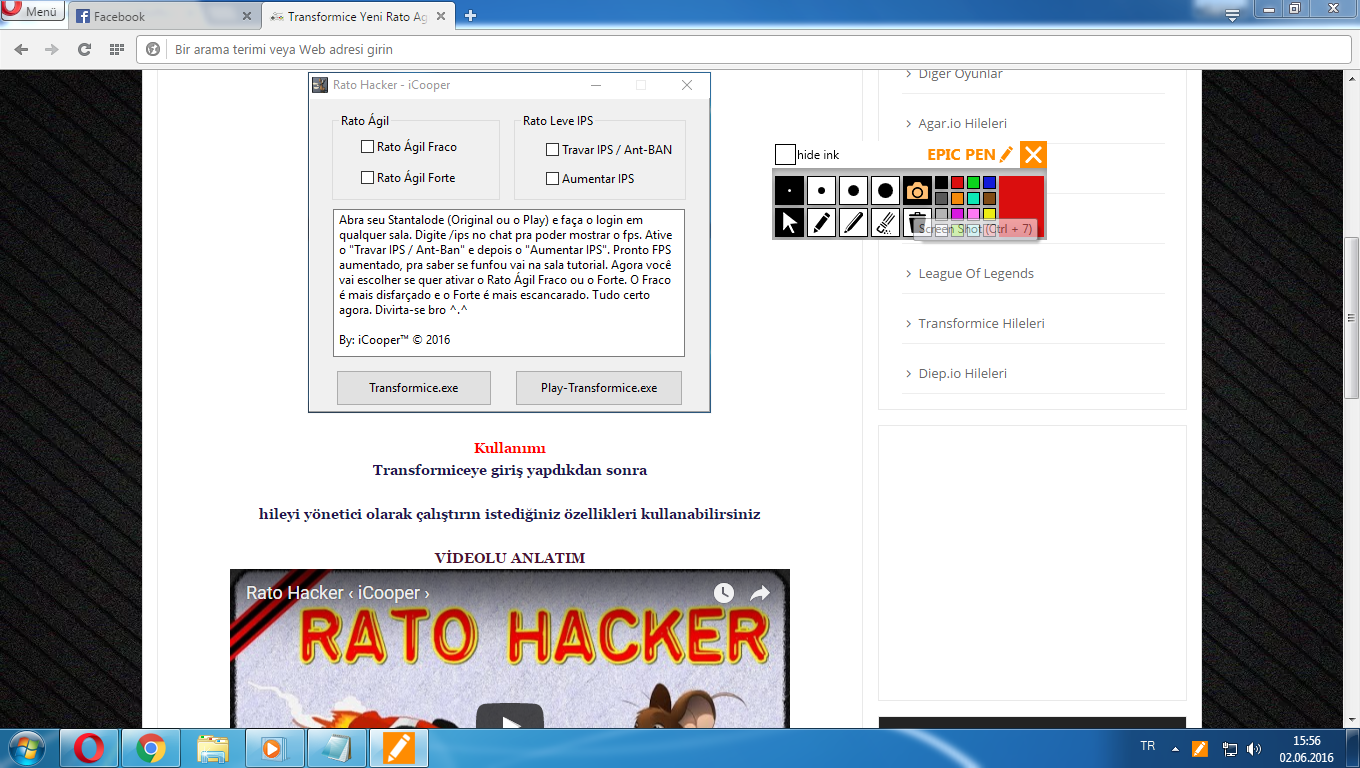
Task: Open the Agar.io Hileleri sidebar link
Action: pos(963,124)
